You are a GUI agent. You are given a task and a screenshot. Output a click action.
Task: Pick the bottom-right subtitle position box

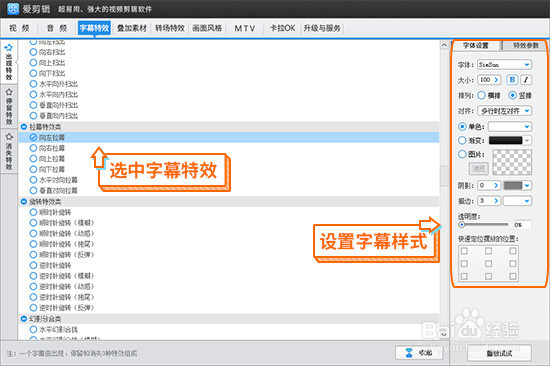coord(512,276)
